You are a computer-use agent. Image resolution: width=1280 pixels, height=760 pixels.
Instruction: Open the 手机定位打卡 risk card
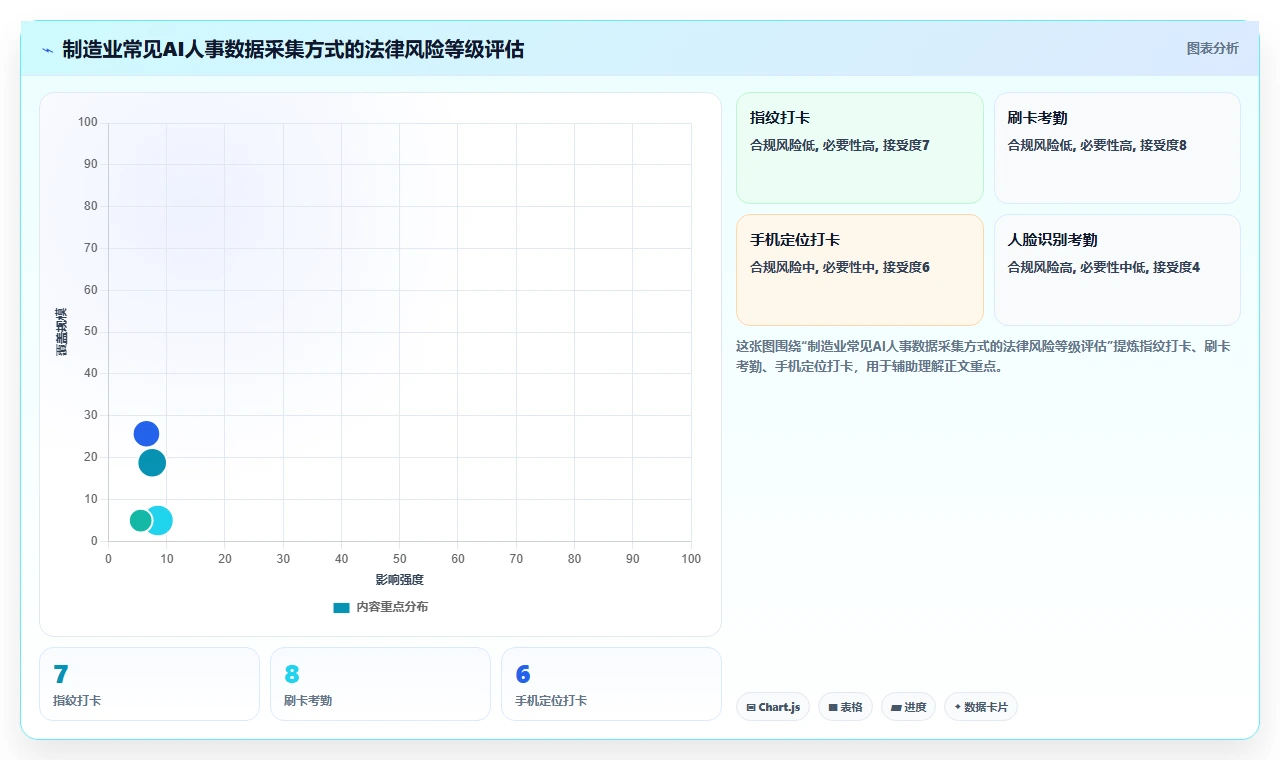tap(860, 270)
